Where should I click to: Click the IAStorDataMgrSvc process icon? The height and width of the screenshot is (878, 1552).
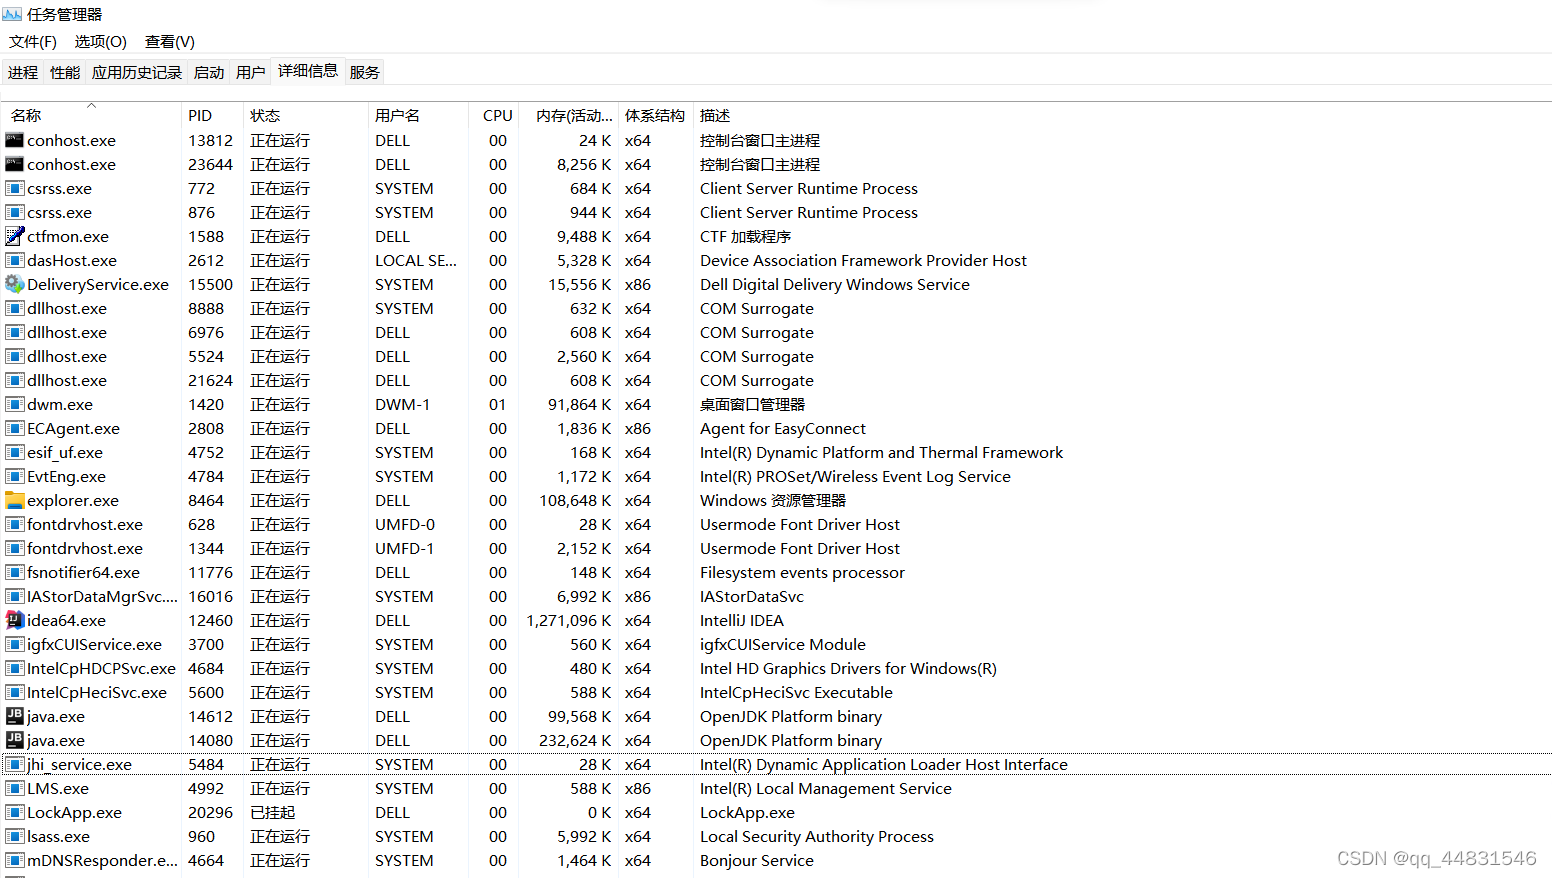pyautogui.click(x=14, y=596)
